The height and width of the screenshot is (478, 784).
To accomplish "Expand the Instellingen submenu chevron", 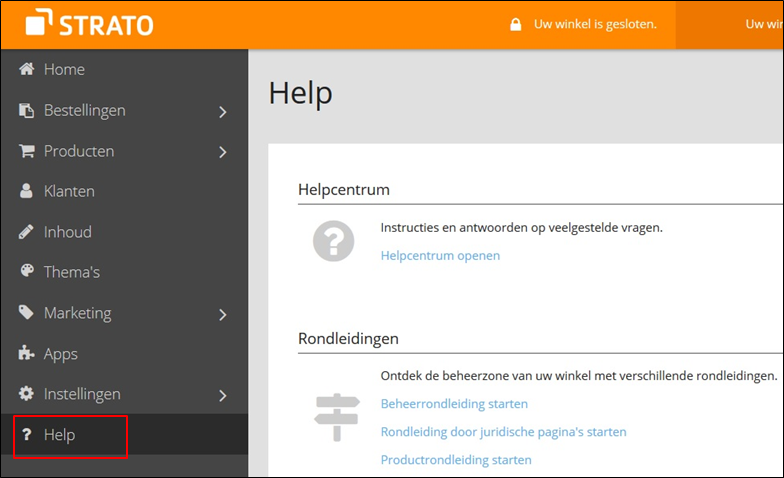I will 223,396.
